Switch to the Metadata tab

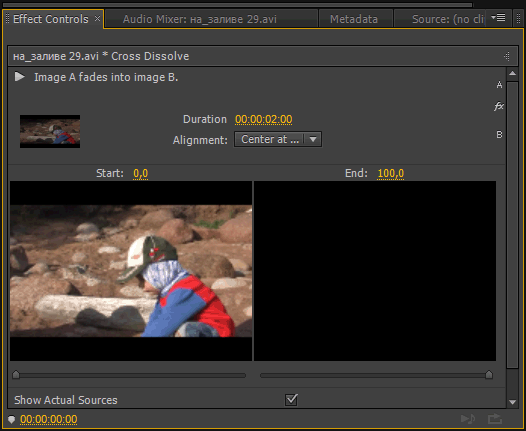[354, 19]
